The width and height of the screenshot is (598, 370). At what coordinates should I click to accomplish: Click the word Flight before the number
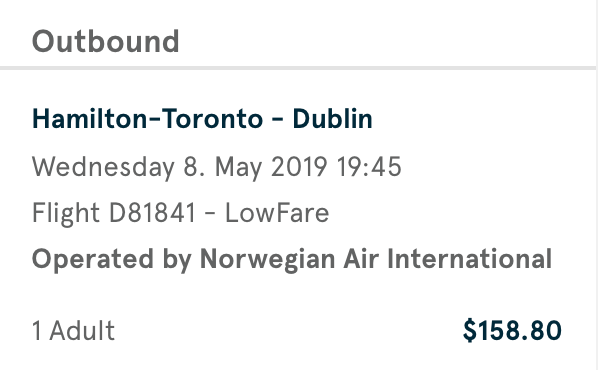(x=66, y=213)
